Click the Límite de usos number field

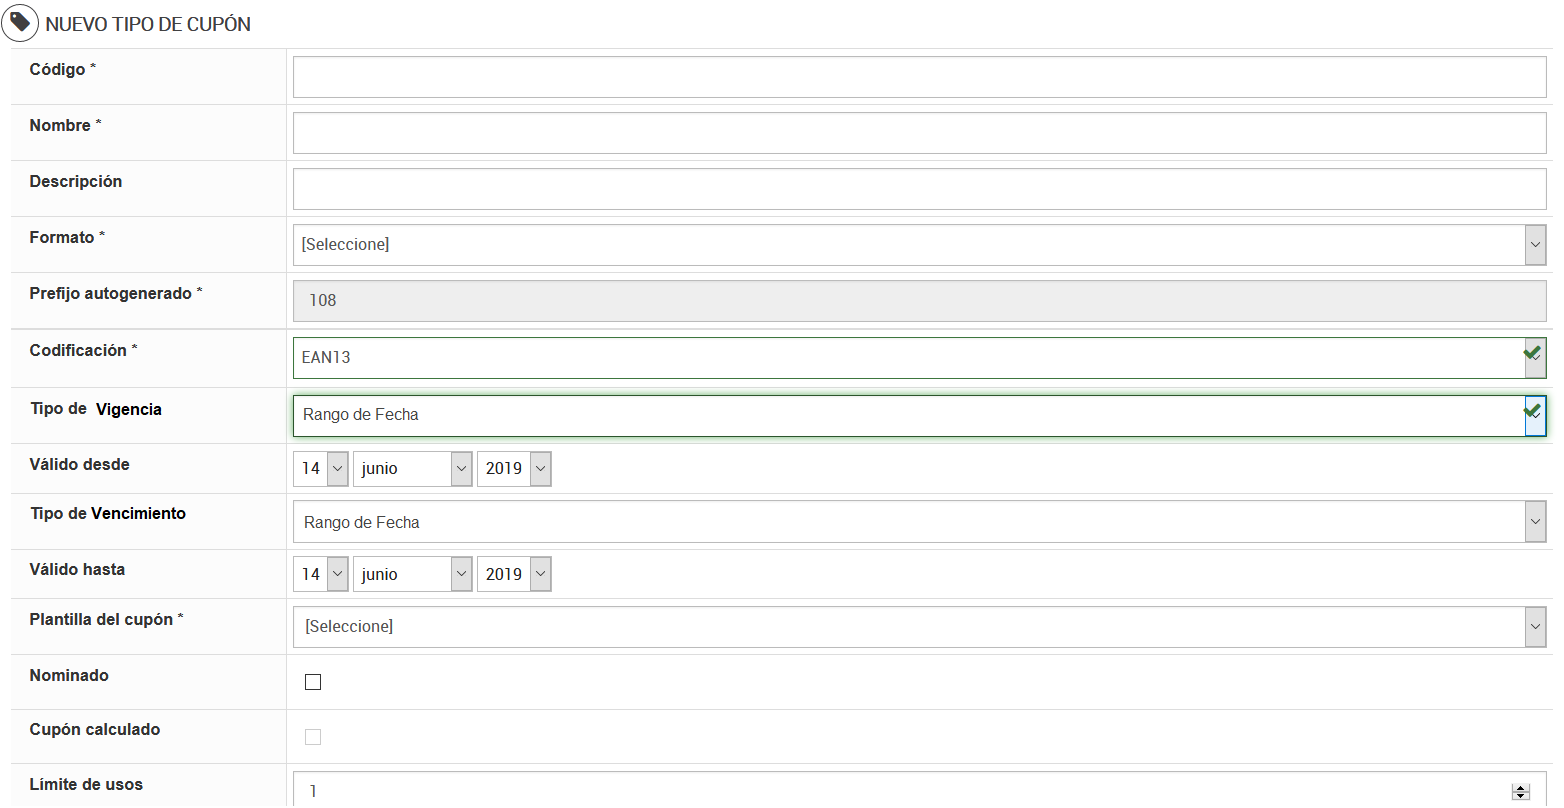[x=900, y=791]
